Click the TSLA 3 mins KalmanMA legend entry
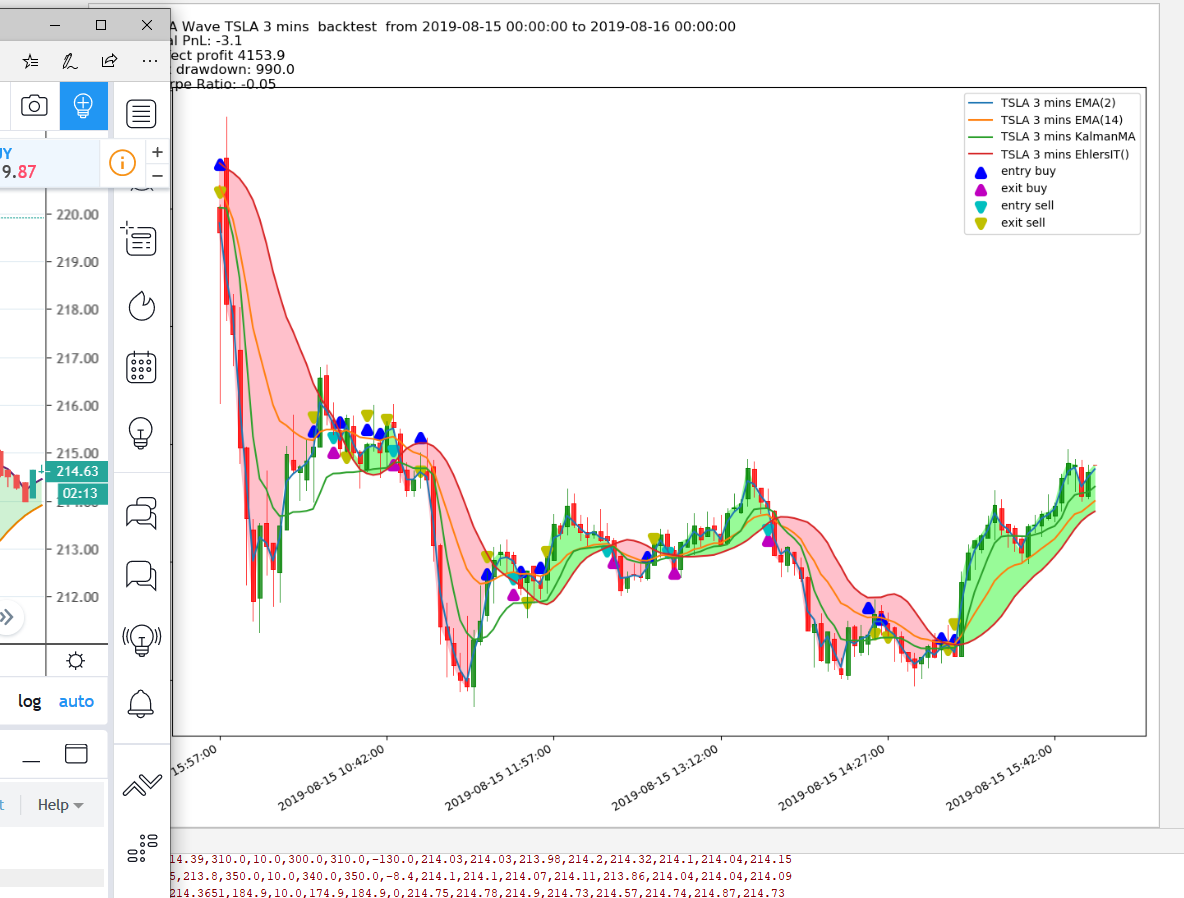The width and height of the screenshot is (1184, 898). [1068, 137]
